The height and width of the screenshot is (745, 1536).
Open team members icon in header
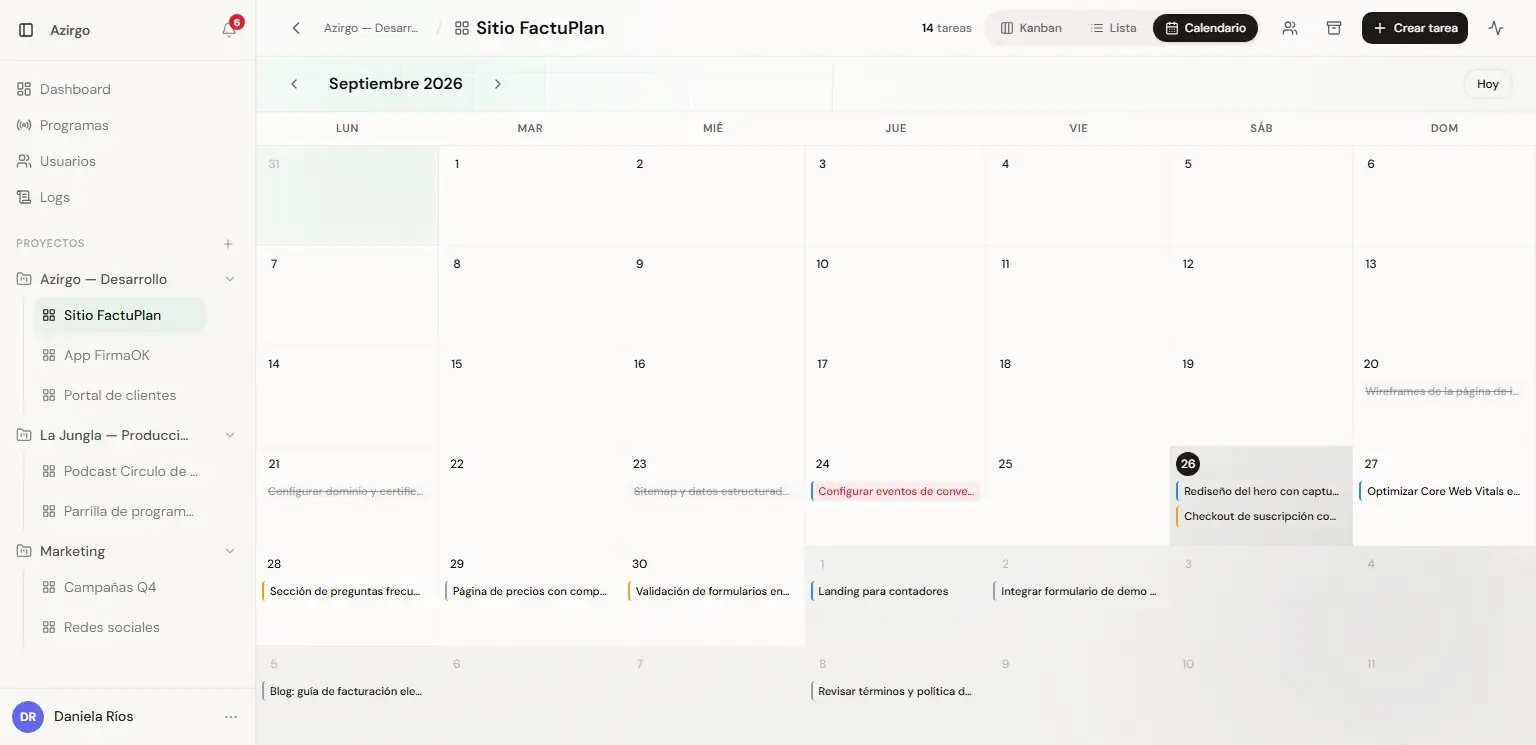click(1290, 28)
